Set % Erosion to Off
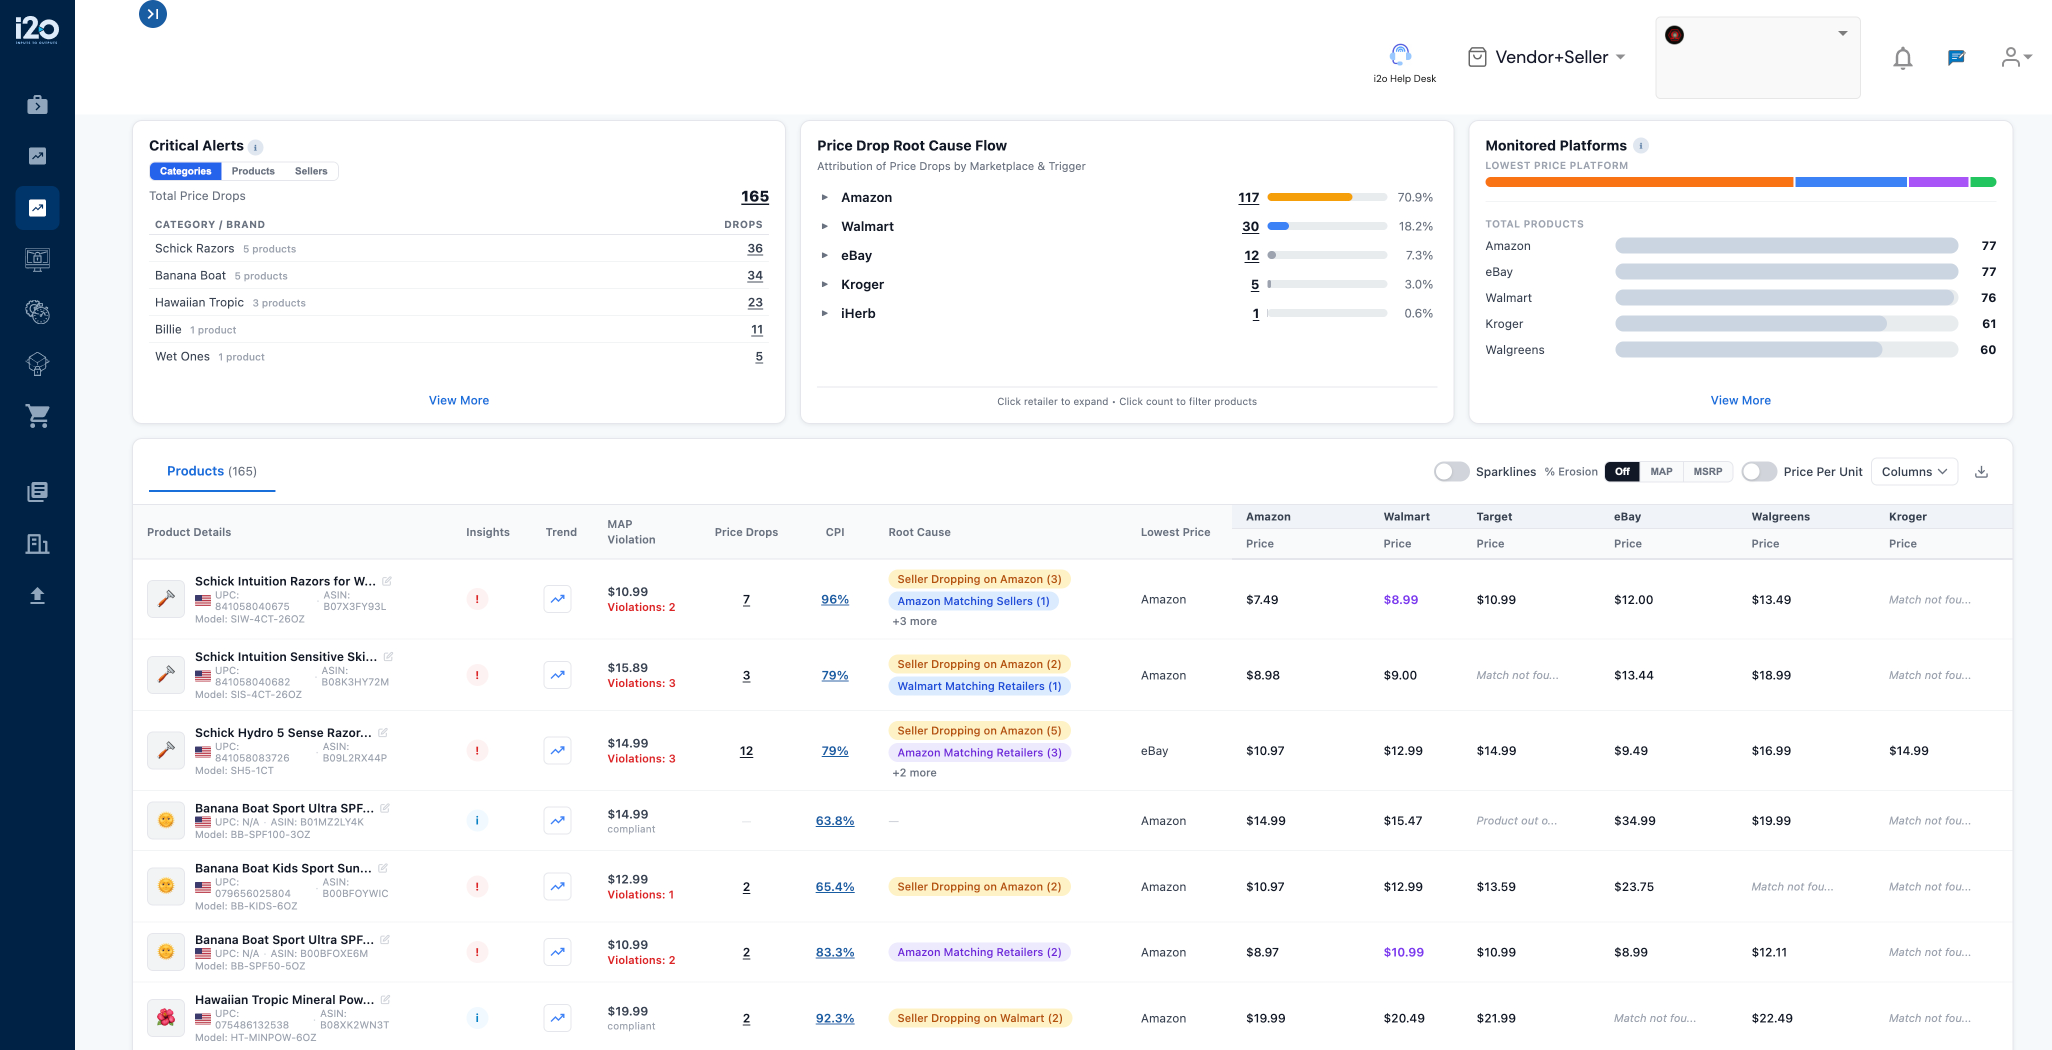Screen dimensions: 2052x1050 point(1622,472)
